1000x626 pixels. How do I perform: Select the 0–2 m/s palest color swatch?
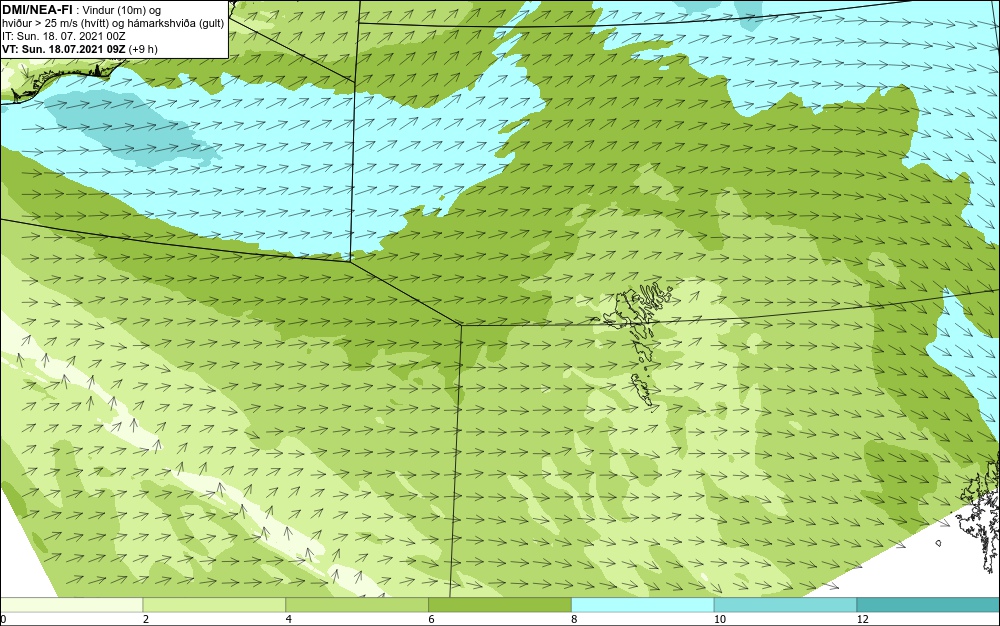pos(71,605)
